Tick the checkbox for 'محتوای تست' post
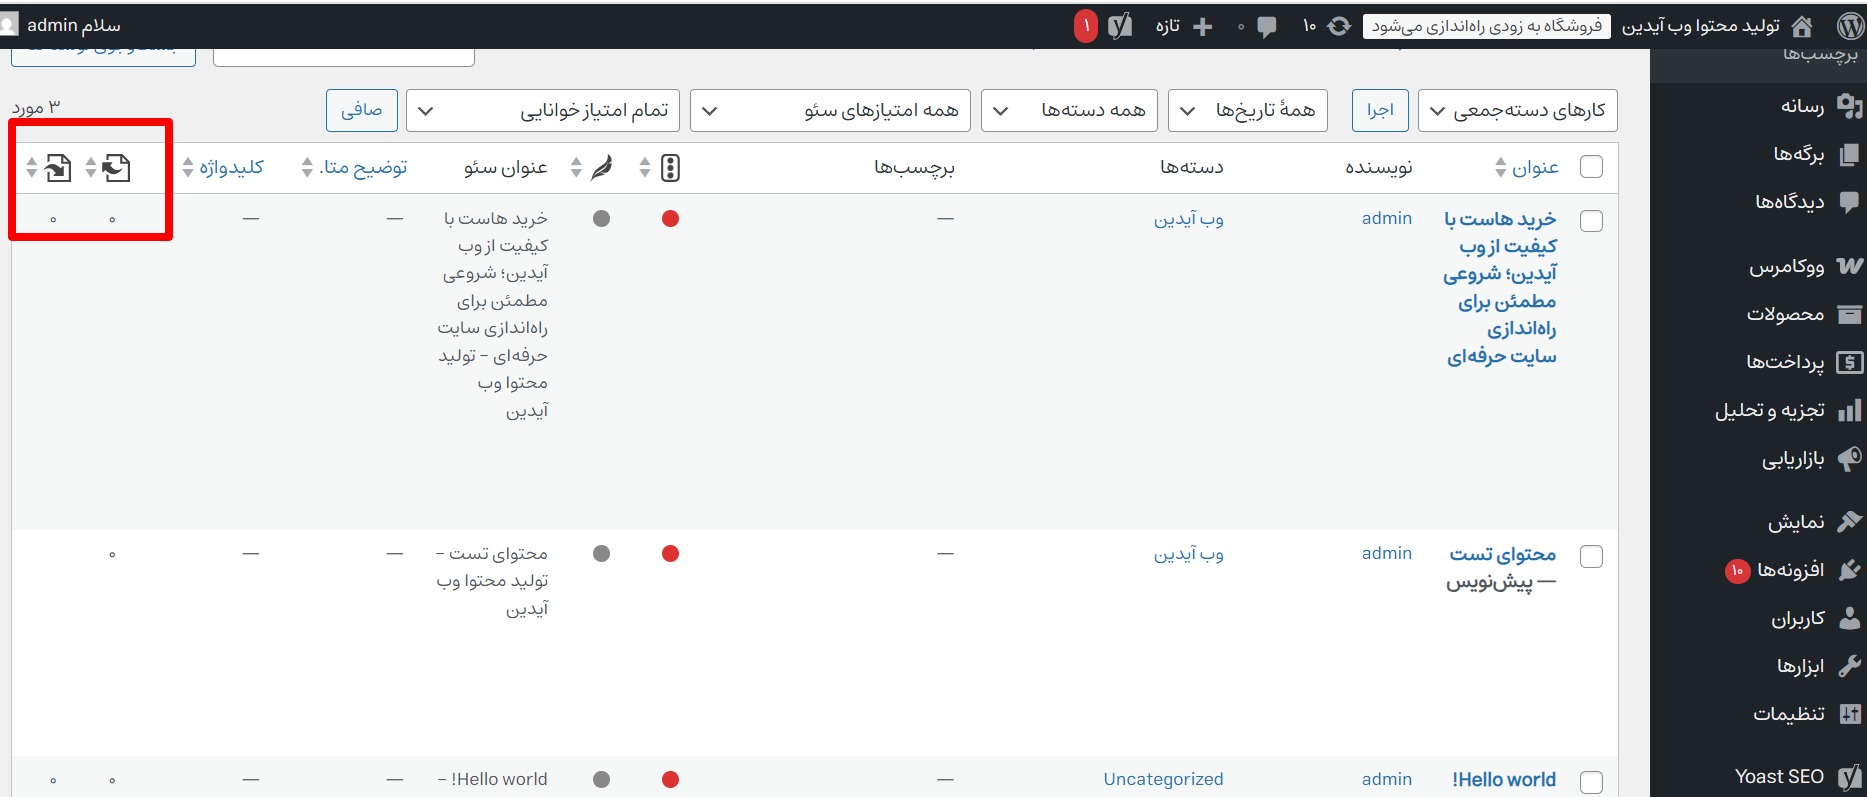1867x797 pixels. (x=1591, y=556)
